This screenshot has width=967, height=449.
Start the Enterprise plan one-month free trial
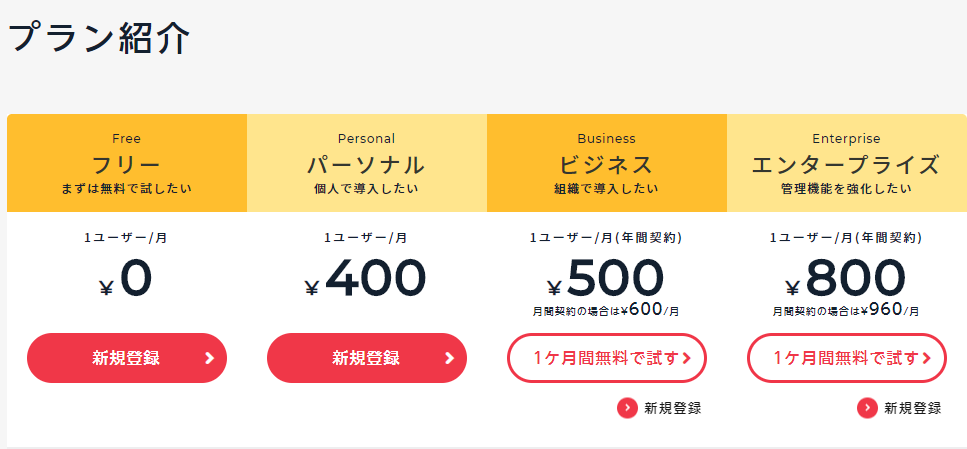pos(847,358)
